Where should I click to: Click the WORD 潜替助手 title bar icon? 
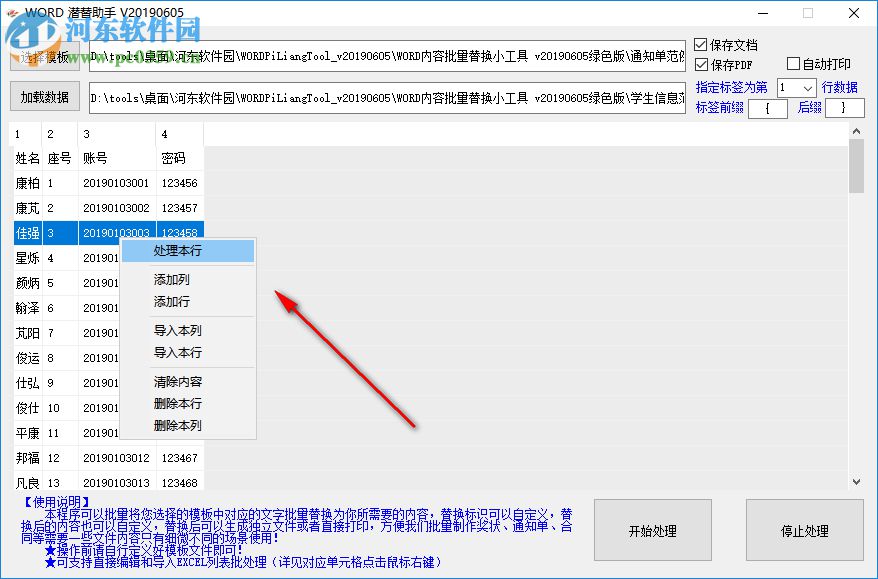(13, 12)
